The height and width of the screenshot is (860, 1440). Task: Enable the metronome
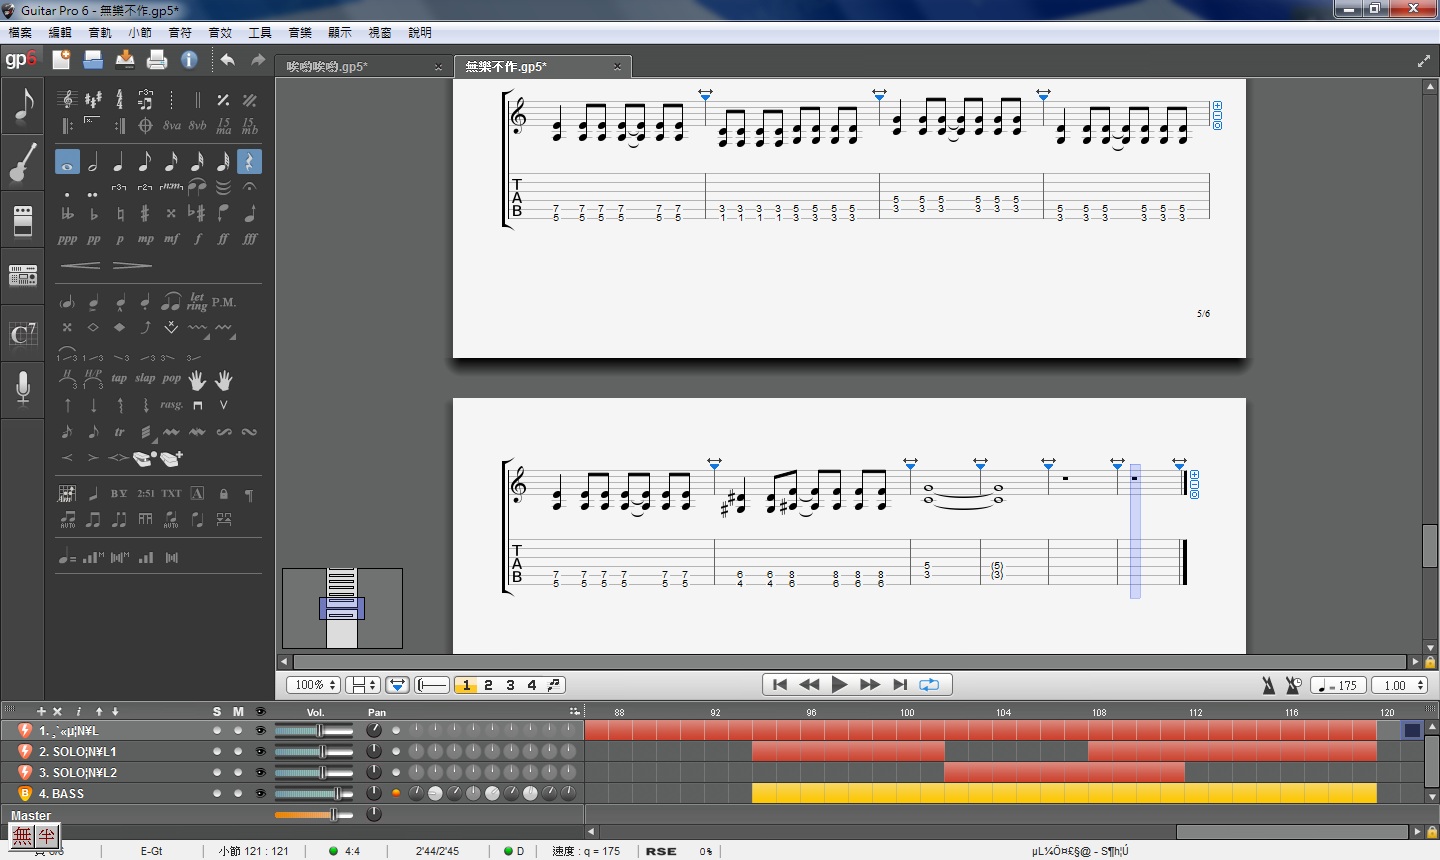(x=1269, y=685)
